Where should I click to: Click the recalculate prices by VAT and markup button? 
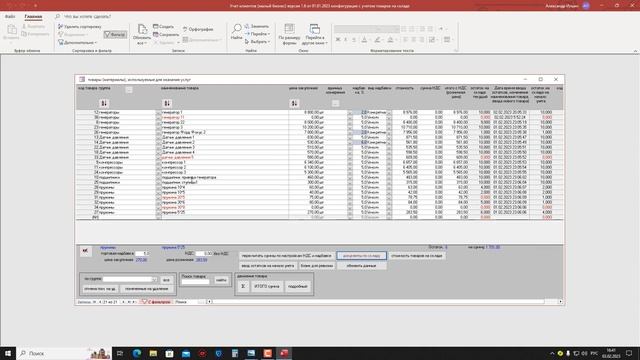[287, 256]
